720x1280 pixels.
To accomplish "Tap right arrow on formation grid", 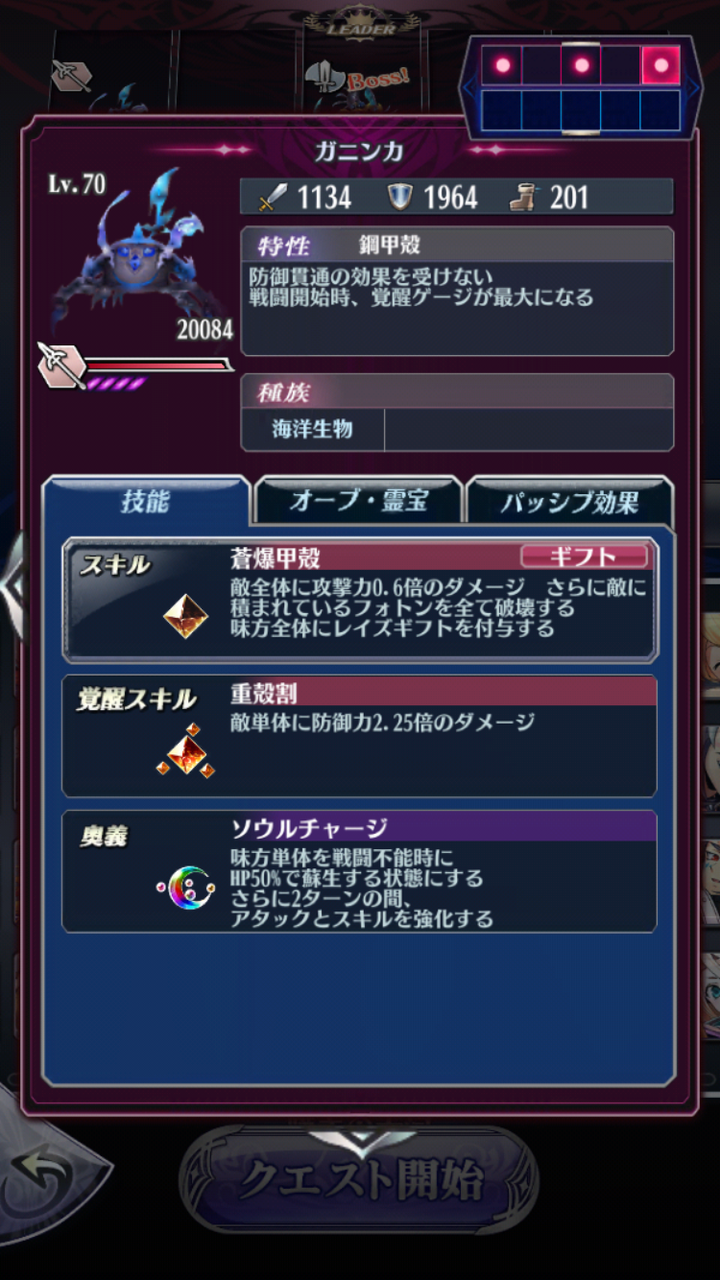I will coord(693,88).
